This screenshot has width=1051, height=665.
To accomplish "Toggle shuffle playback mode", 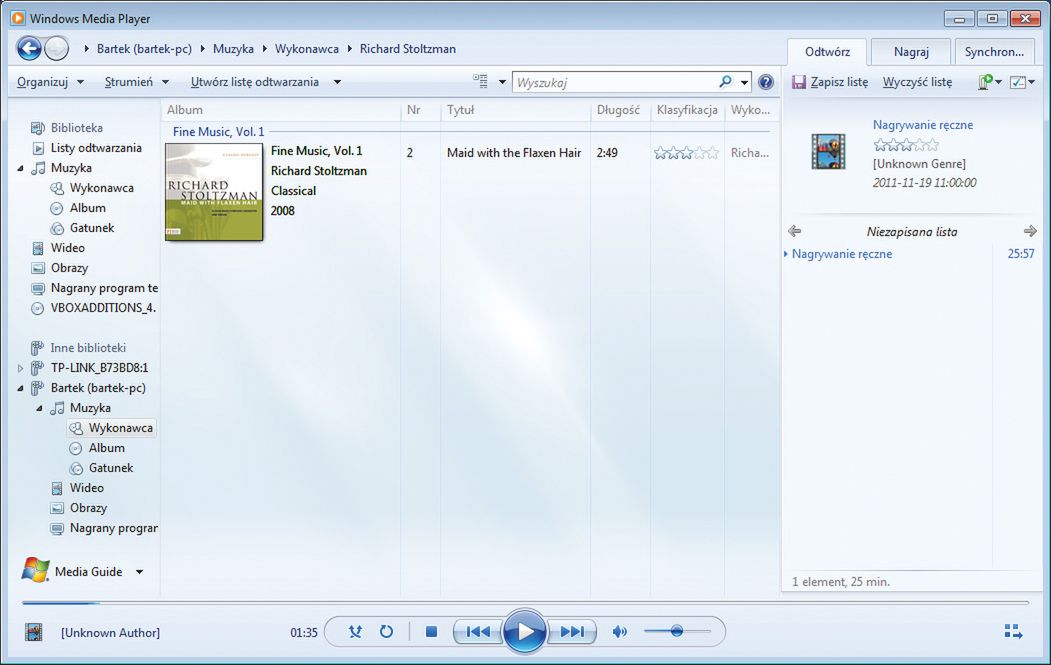I will tap(355, 631).
